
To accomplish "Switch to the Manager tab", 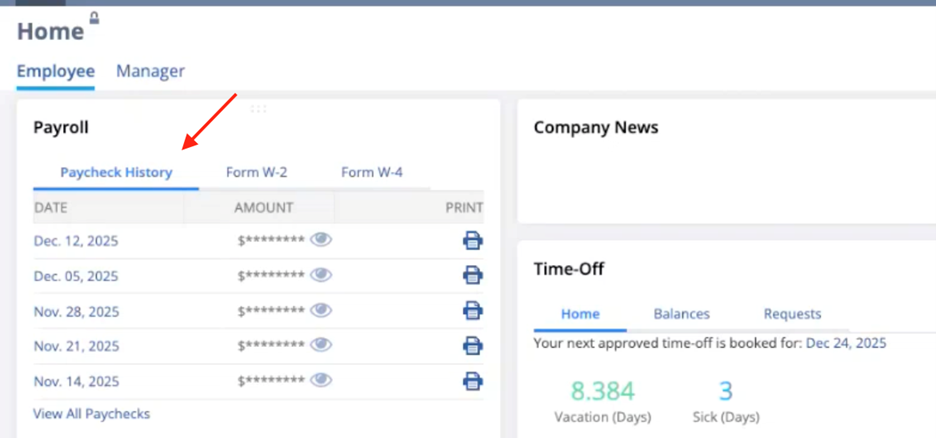I will [x=150, y=71].
